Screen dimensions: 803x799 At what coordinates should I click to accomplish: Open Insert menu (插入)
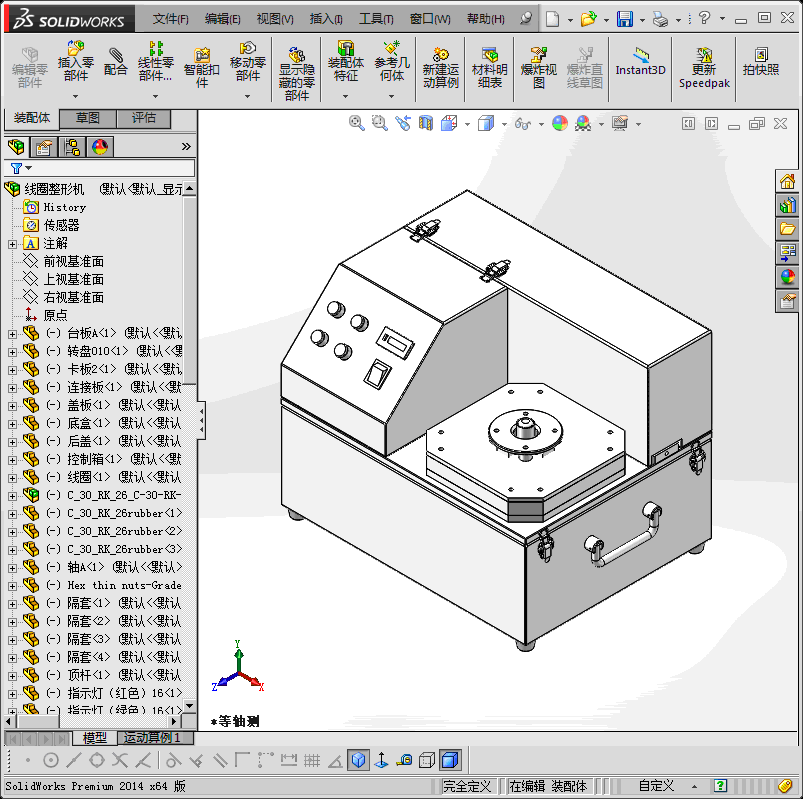tap(326, 19)
